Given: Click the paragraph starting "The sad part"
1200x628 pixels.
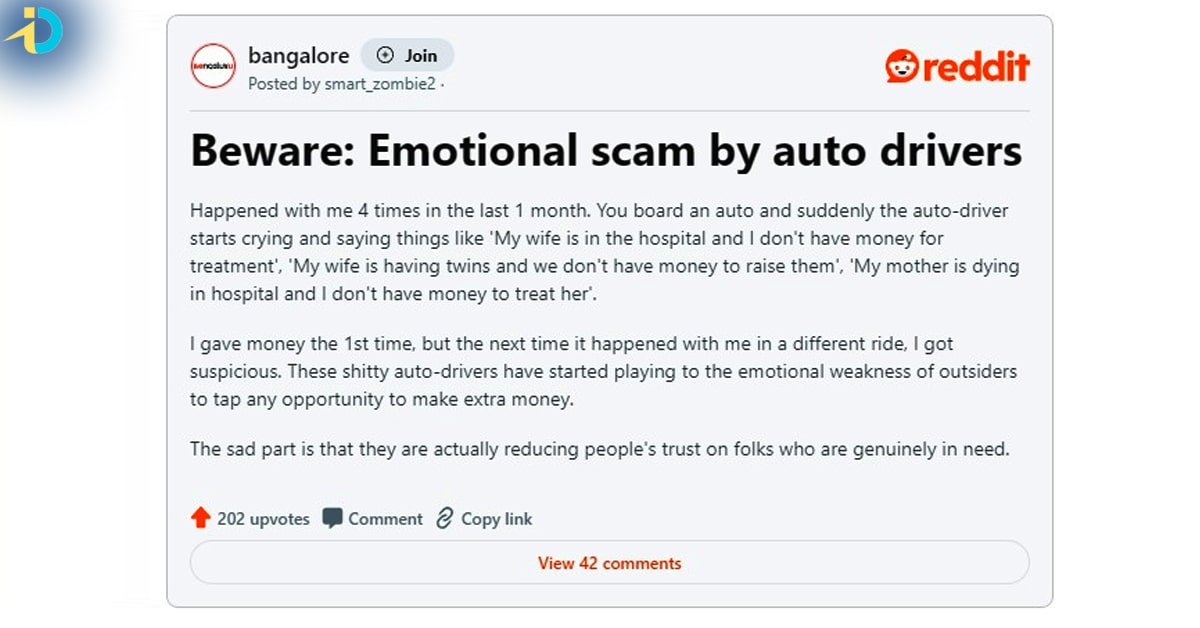Looking at the screenshot, I should (599, 449).
